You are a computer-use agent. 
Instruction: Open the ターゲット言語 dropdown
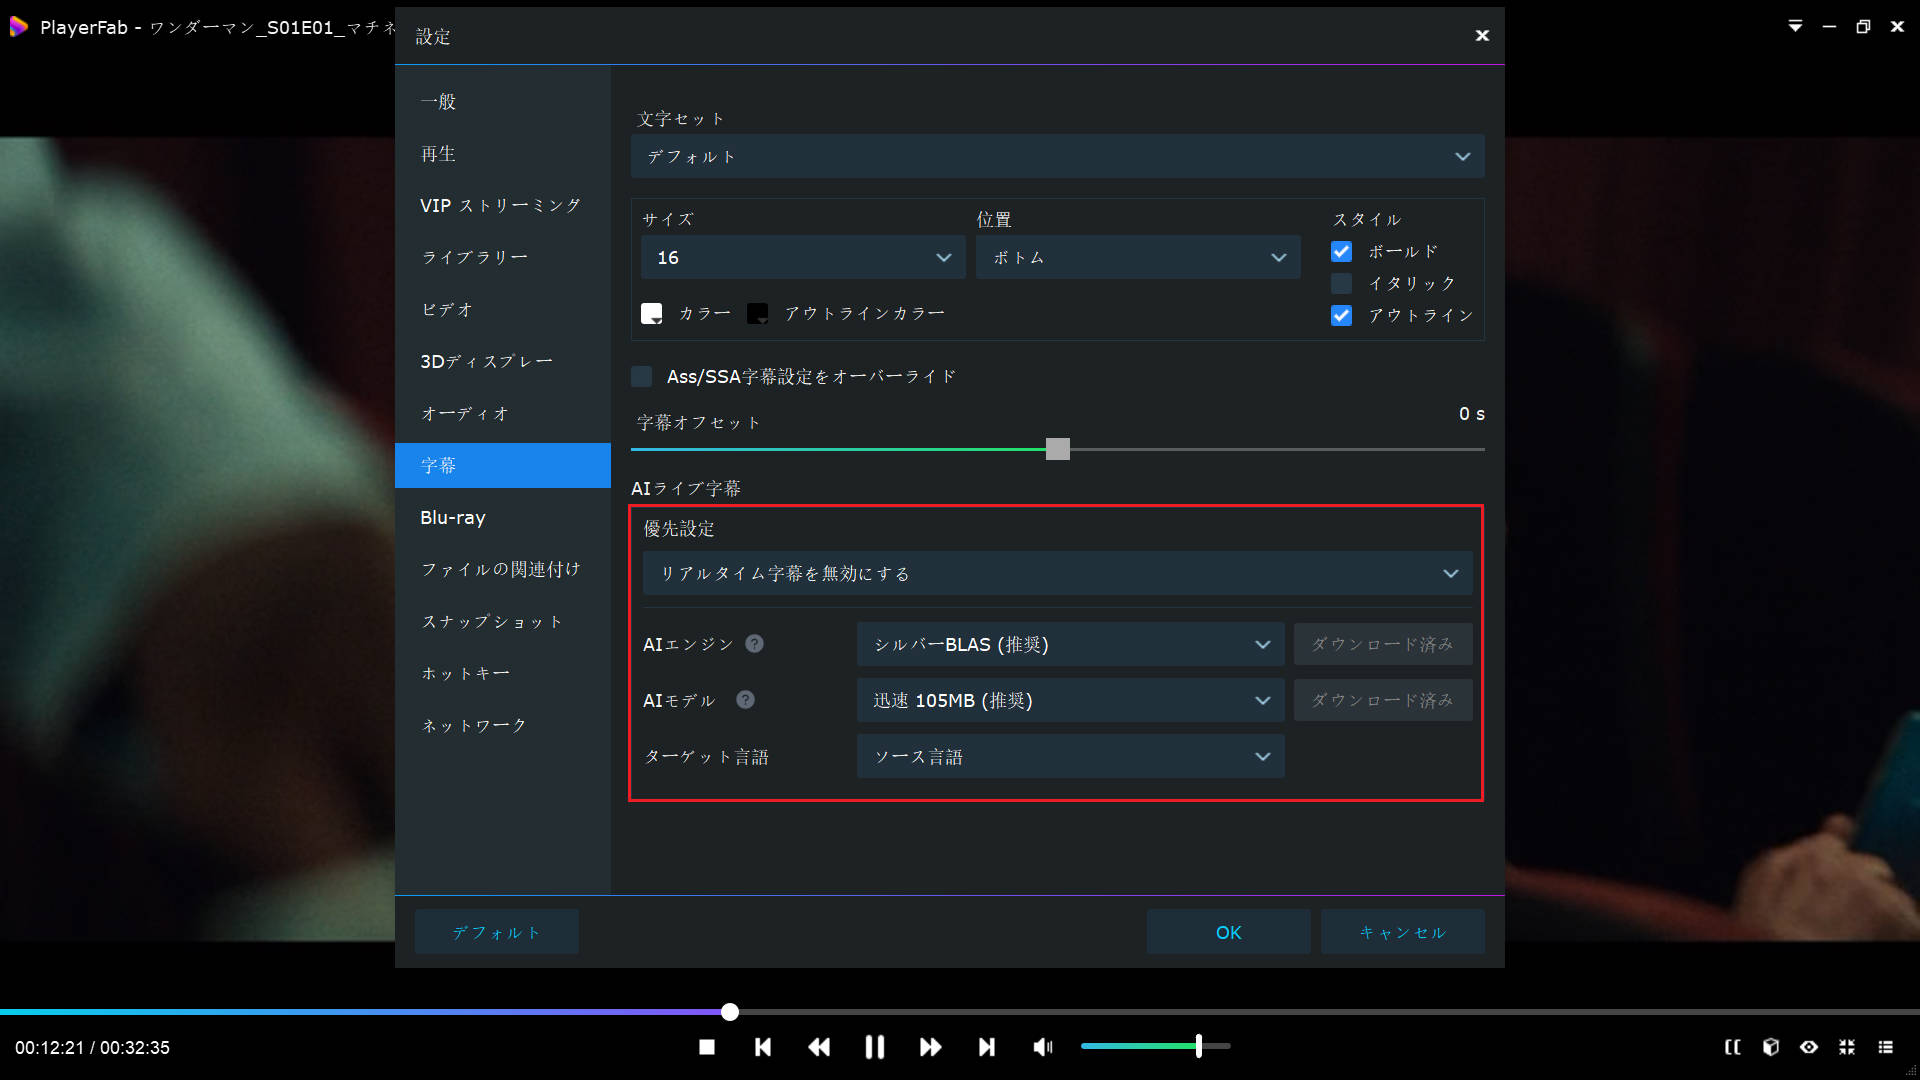1070,757
